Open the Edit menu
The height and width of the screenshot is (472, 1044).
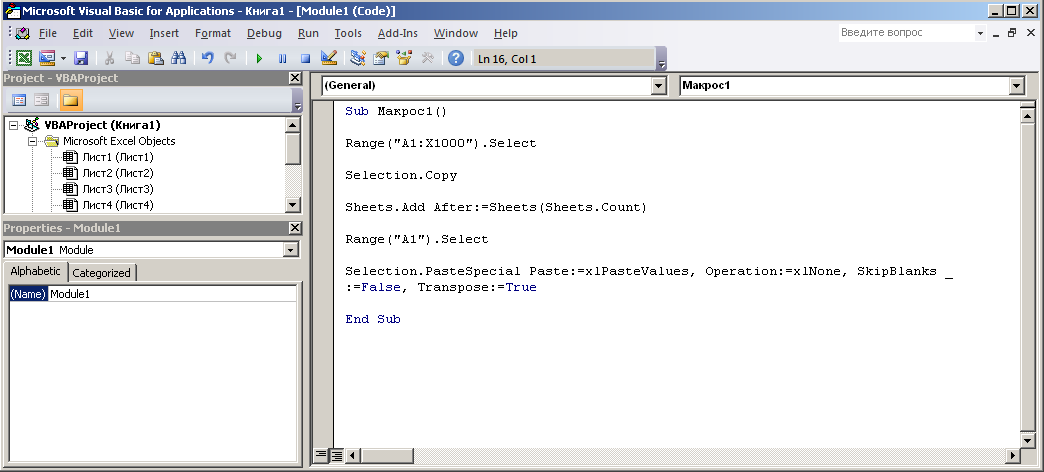coord(83,33)
